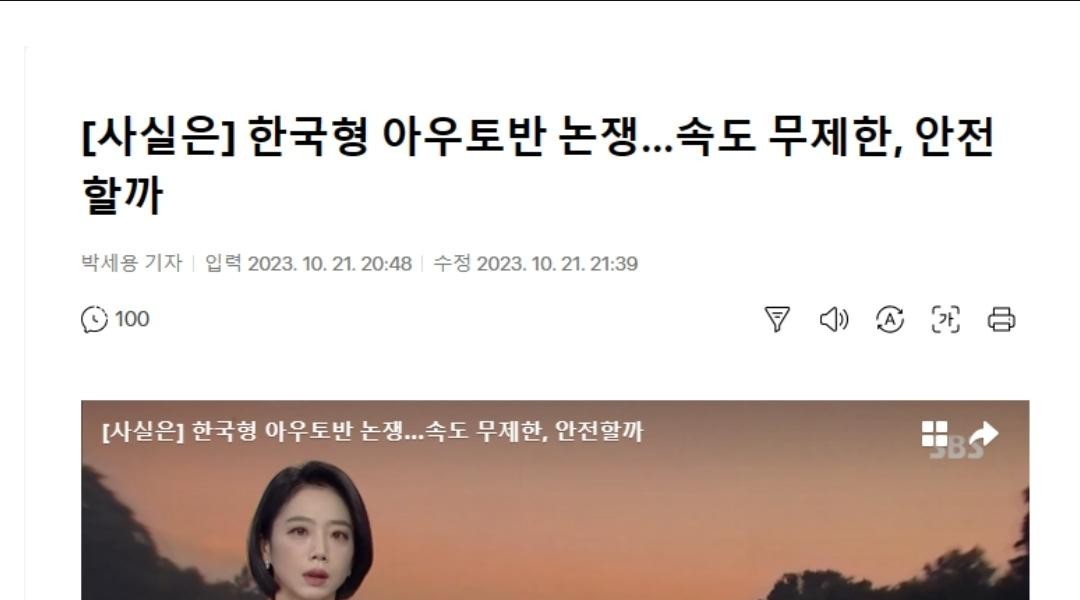Open reporter 박세용 기자 profile

tap(132, 262)
